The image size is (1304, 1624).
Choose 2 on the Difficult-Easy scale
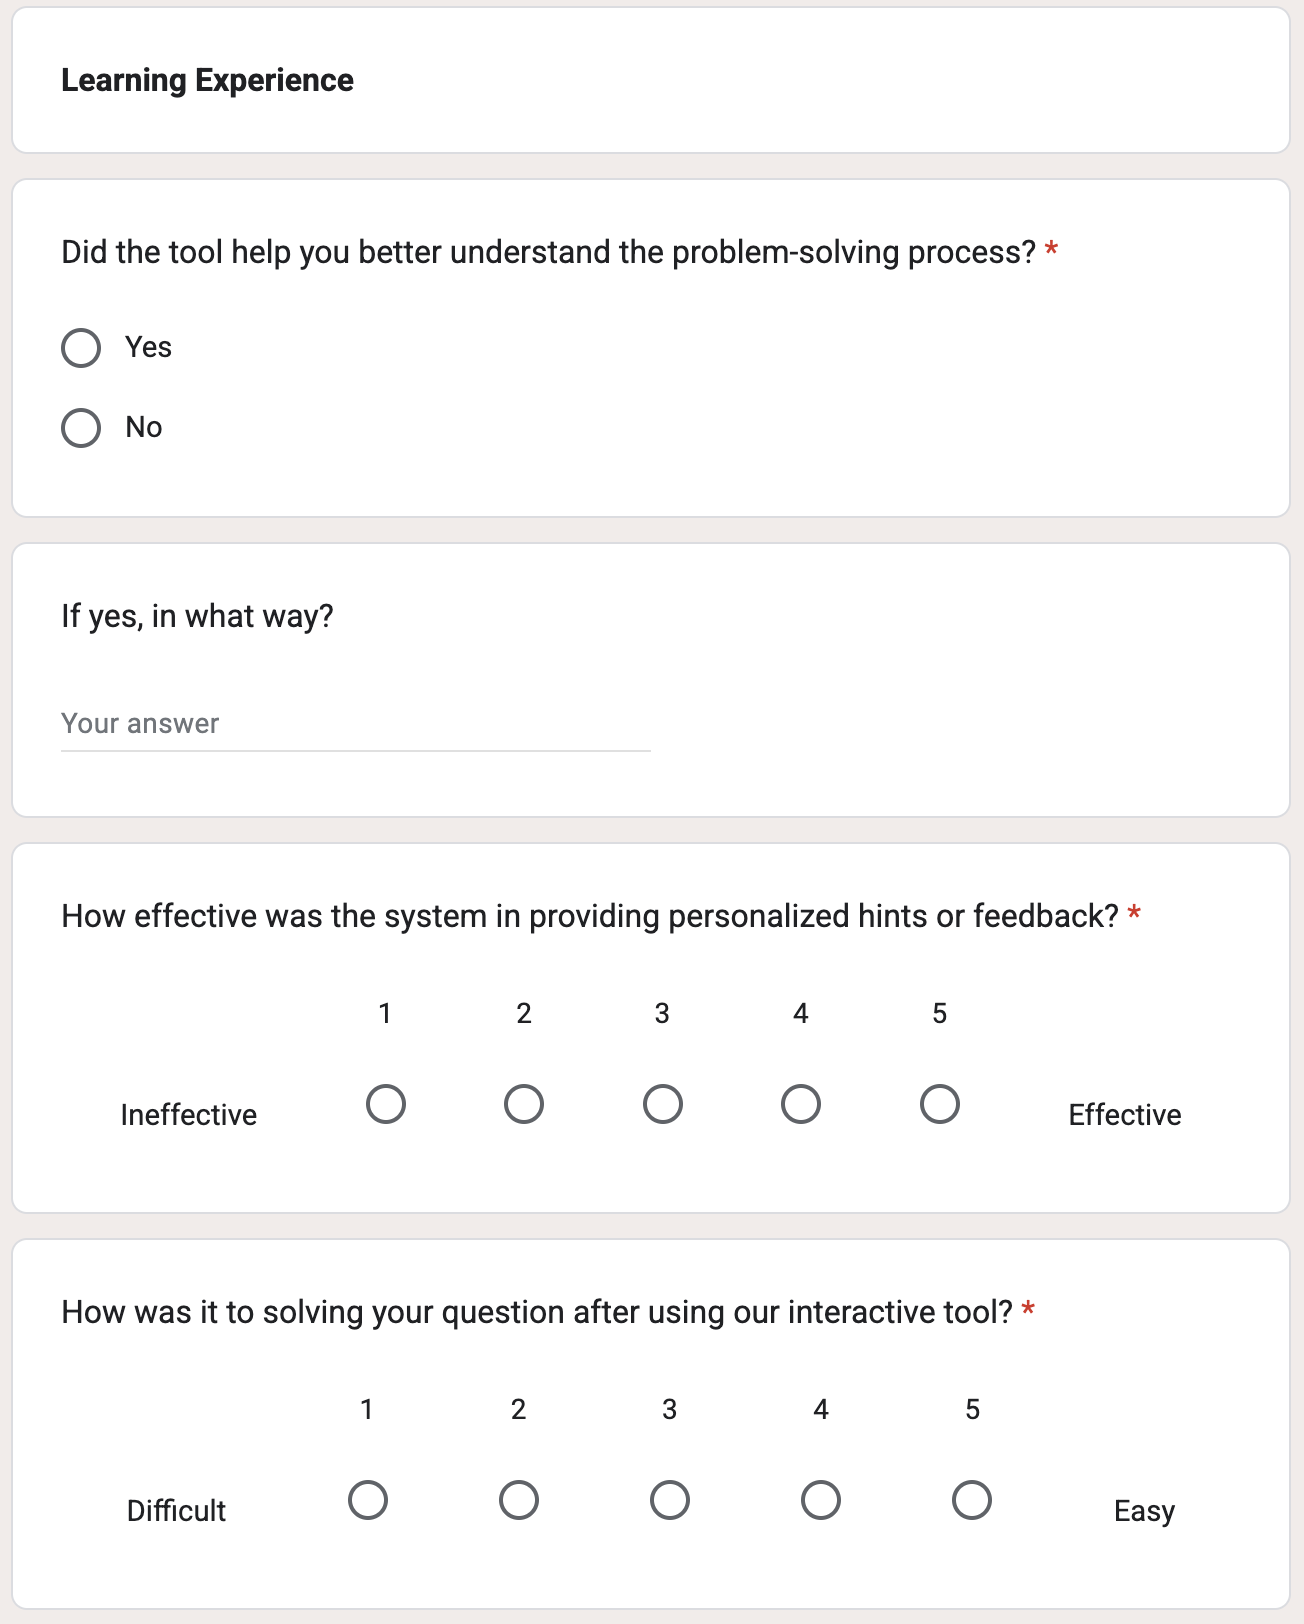pyautogui.click(x=519, y=1501)
